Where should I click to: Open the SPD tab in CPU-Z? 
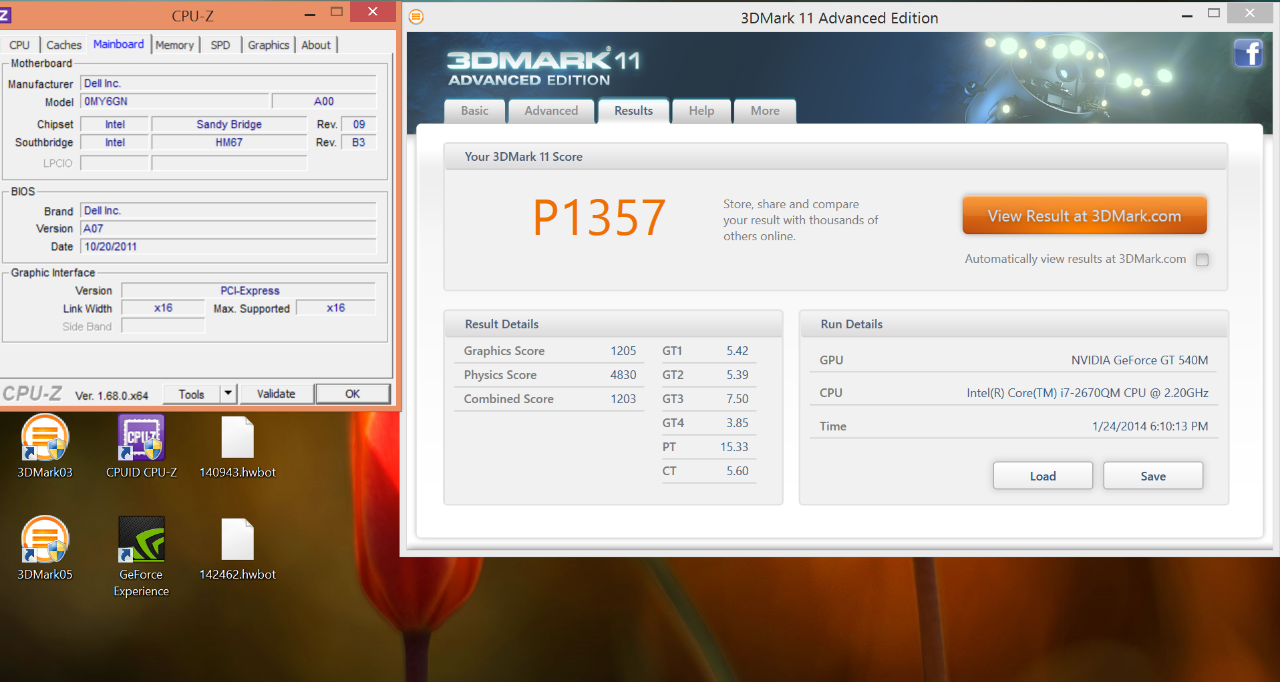tap(220, 45)
